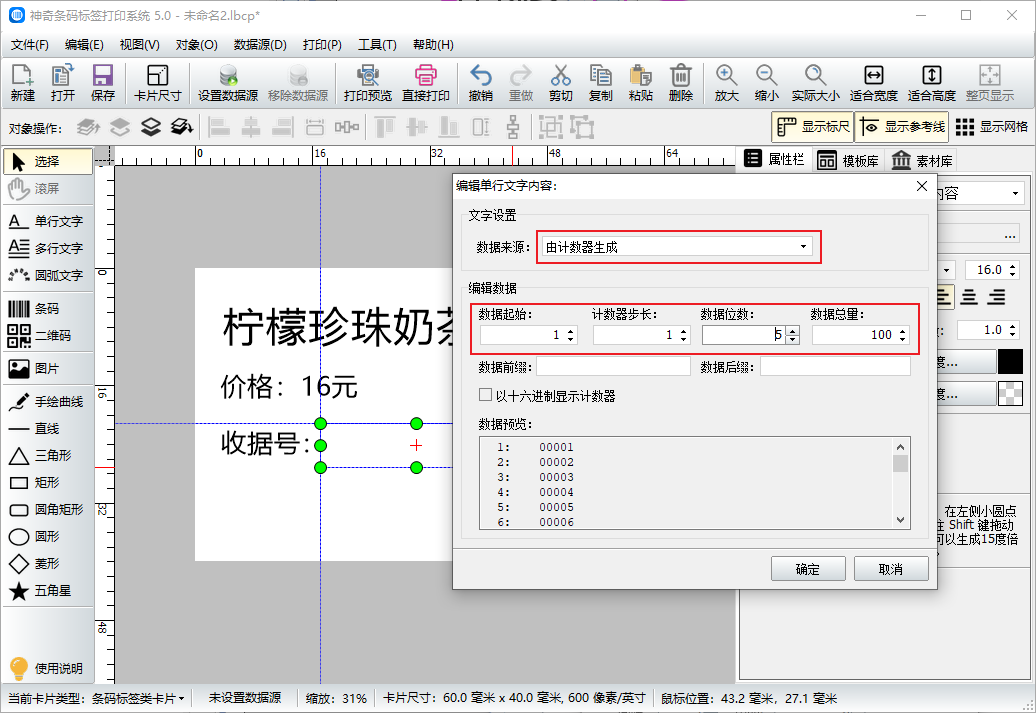Click the 确定 button
Viewport: 1036px width, 713px height.
(x=808, y=569)
